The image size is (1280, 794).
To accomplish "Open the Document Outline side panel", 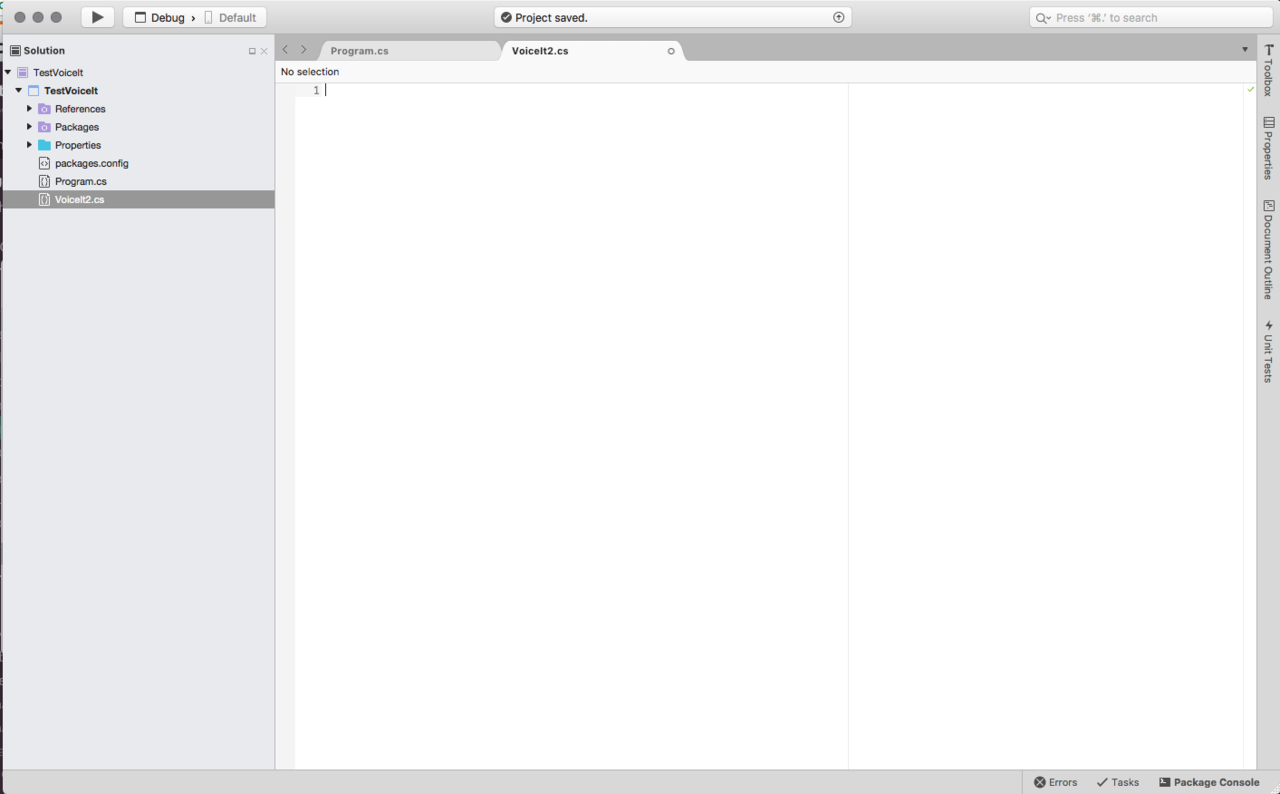I will click(x=1268, y=250).
